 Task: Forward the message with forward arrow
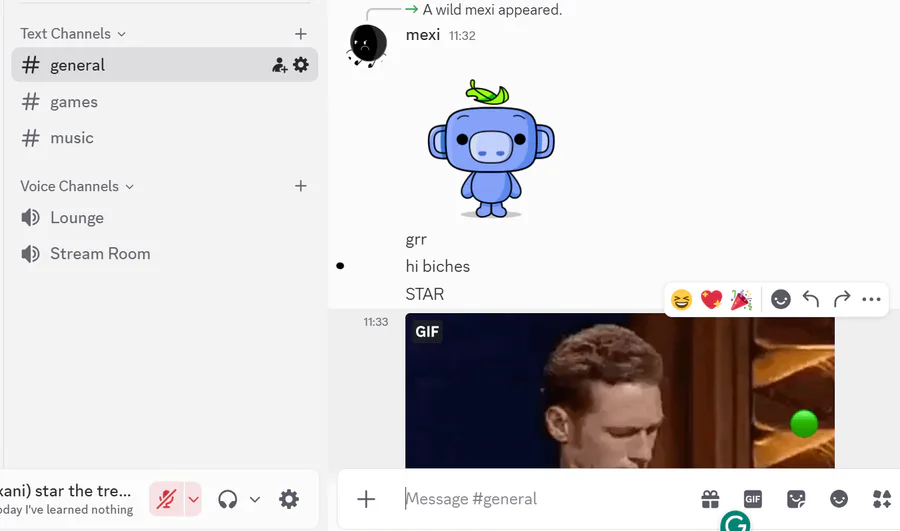[841, 299]
